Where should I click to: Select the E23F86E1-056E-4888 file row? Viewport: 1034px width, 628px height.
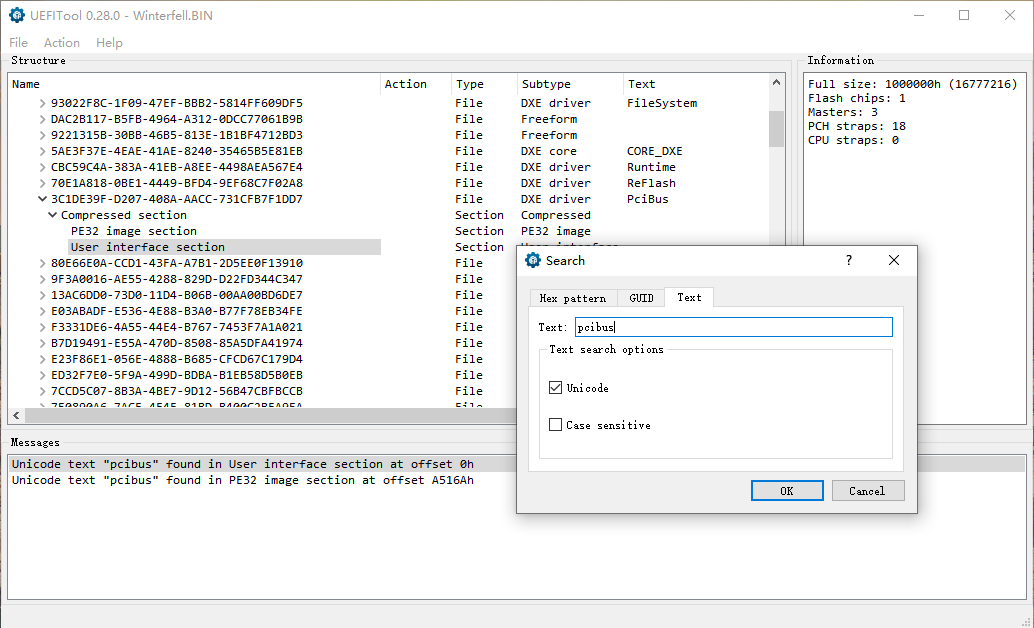tap(177, 360)
